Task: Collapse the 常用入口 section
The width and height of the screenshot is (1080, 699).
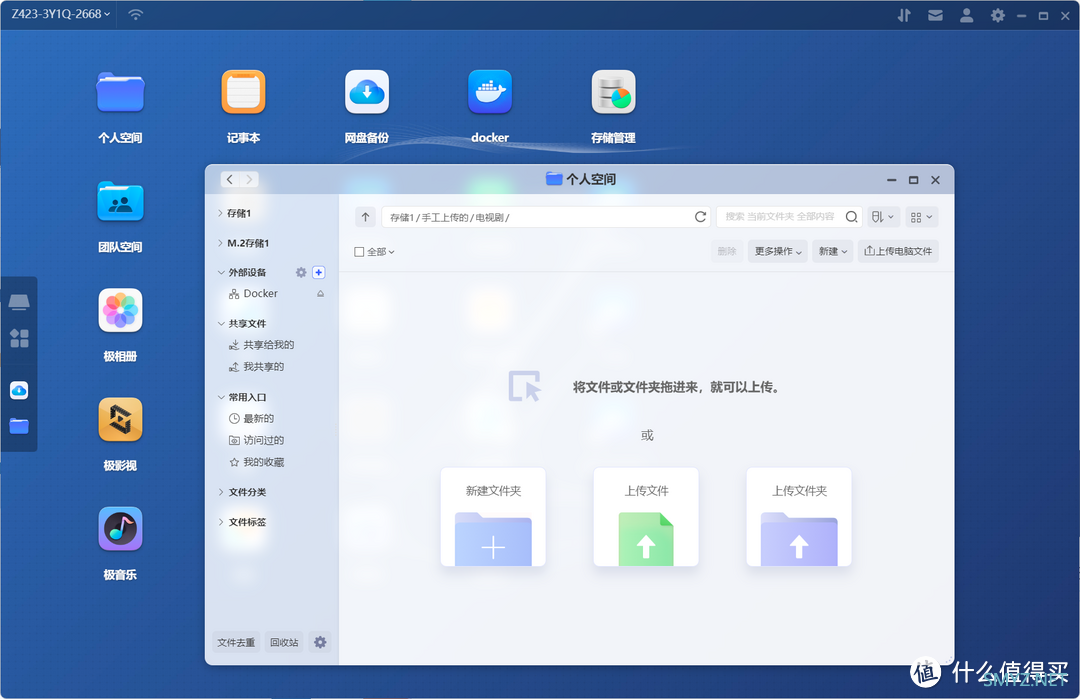Action: (221, 397)
